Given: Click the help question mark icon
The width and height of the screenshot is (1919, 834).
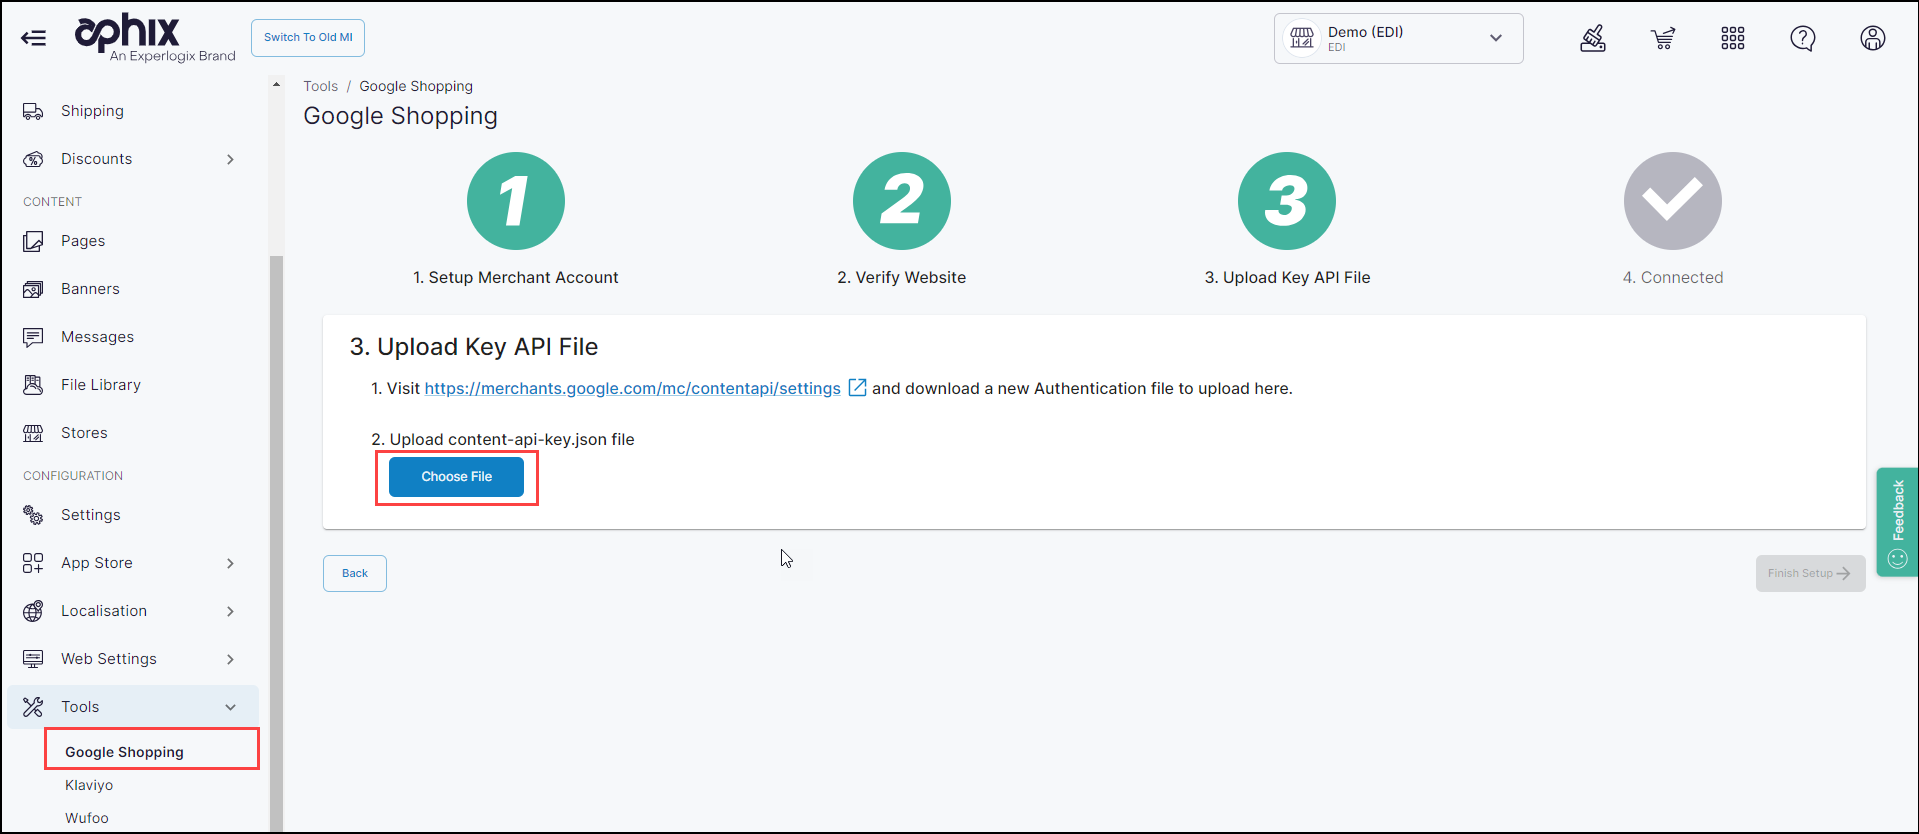Looking at the screenshot, I should (x=1802, y=38).
